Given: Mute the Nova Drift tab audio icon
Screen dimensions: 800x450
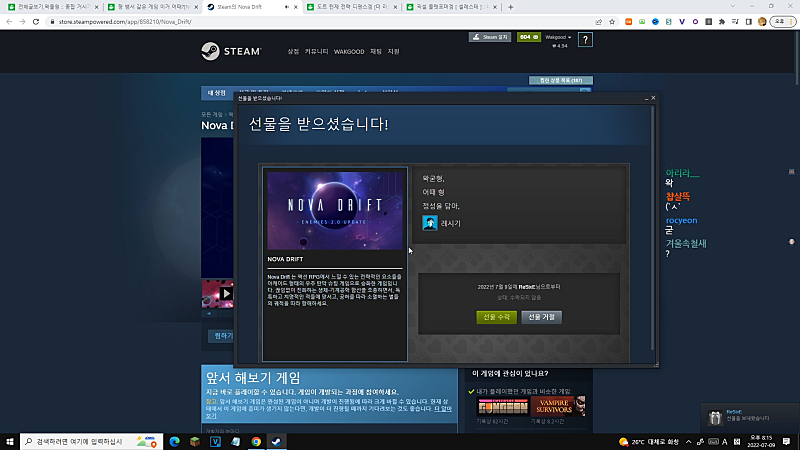Looking at the screenshot, I should pos(286,7).
